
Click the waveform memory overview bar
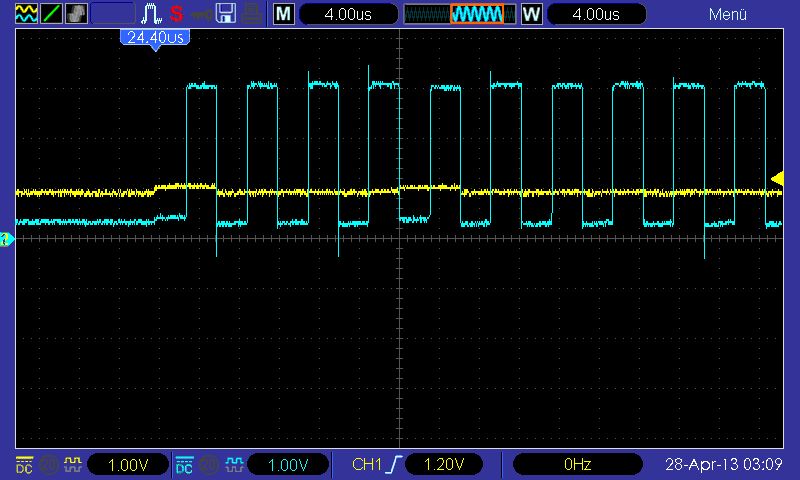pos(458,14)
